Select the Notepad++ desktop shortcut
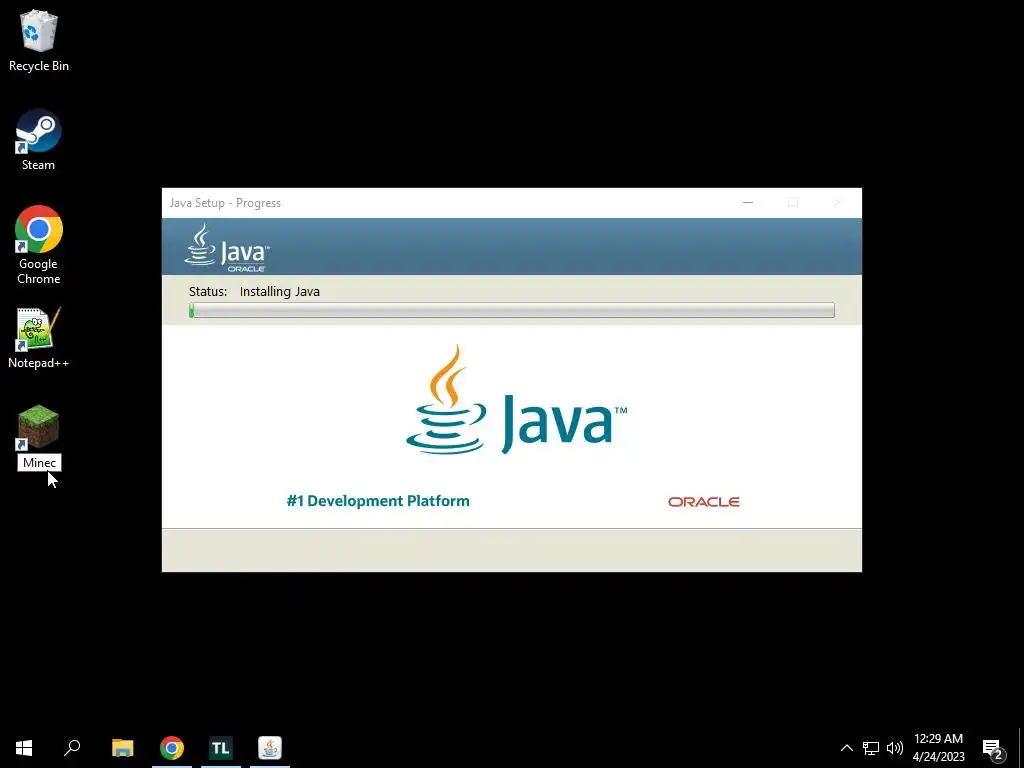Image resolution: width=1024 pixels, height=768 pixels. [39, 338]
